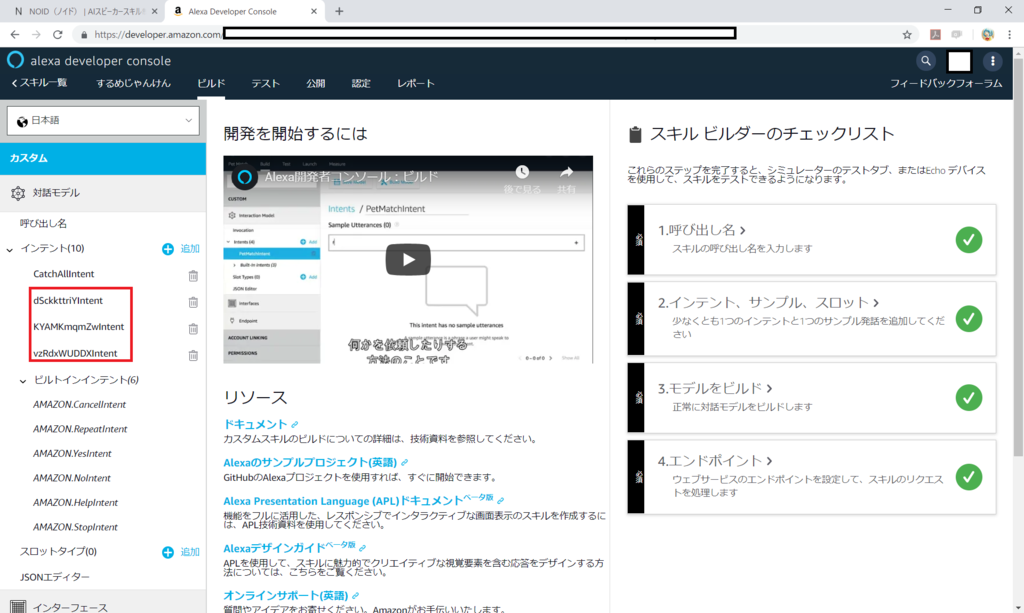Delete KYAMKmqmZwIntent using its trash icon
The width and height of the screenshot is (1024, 613).
coord(193,328)
